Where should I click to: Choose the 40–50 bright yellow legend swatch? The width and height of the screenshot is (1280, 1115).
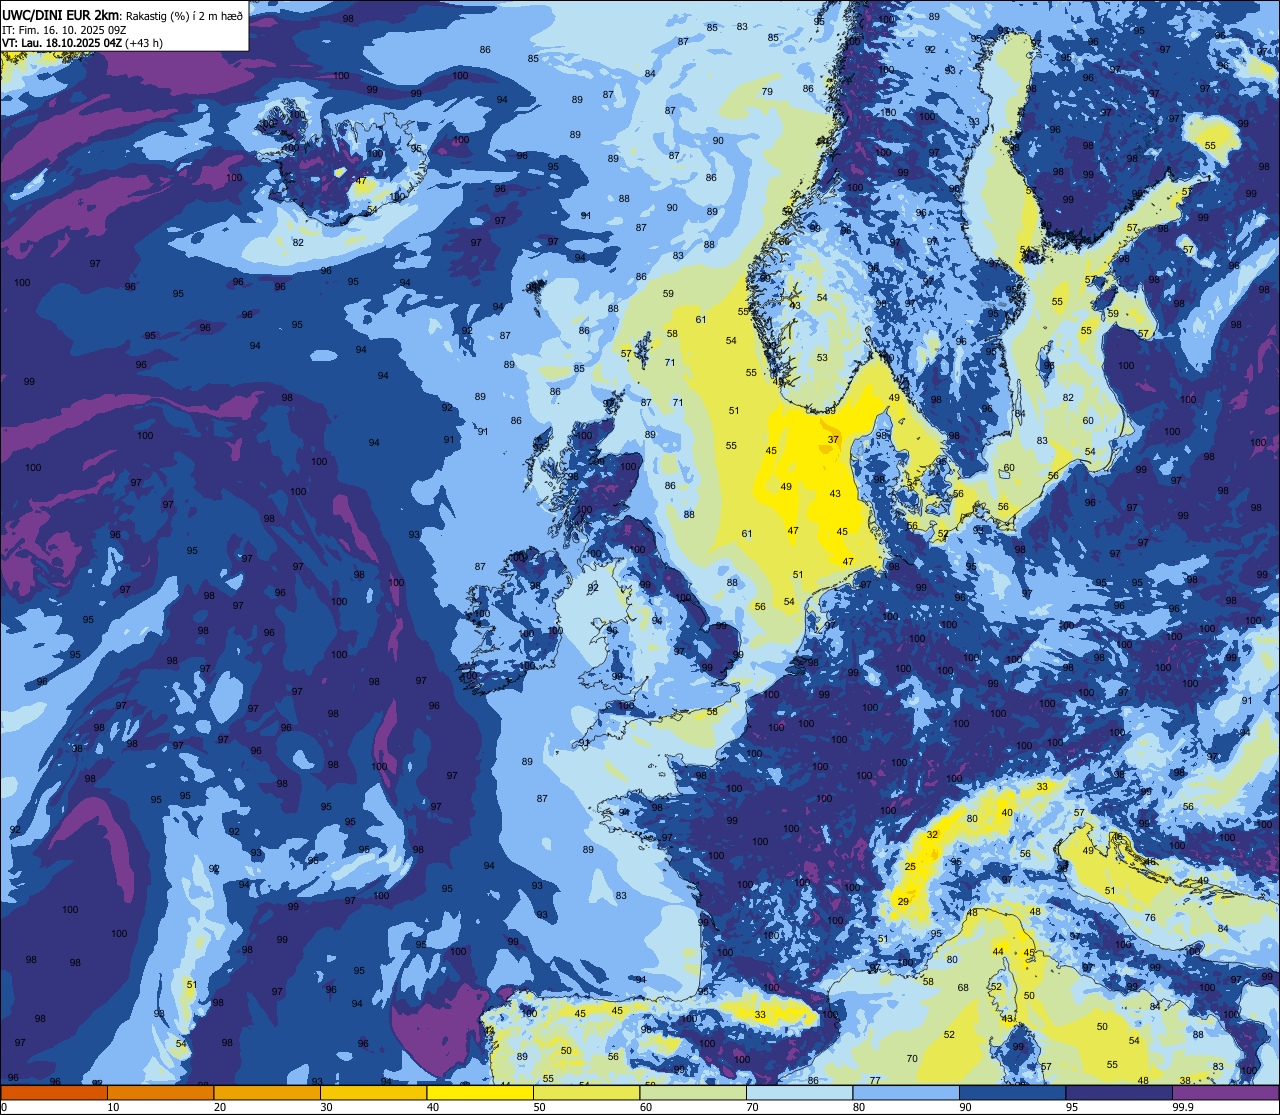tap(480, 1093)
